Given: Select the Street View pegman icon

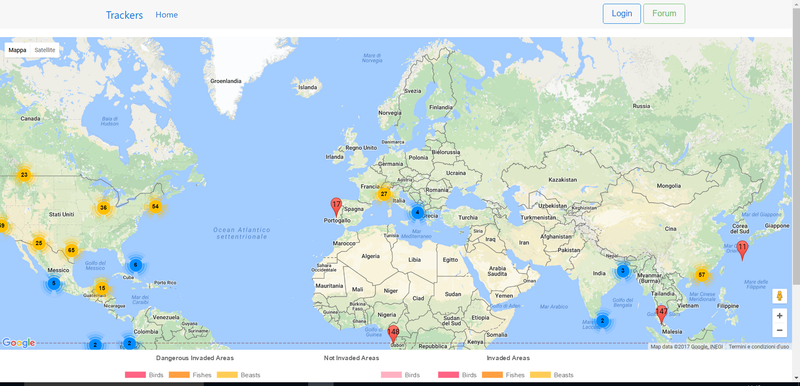Looking at the screenshot, I should 779,296.
